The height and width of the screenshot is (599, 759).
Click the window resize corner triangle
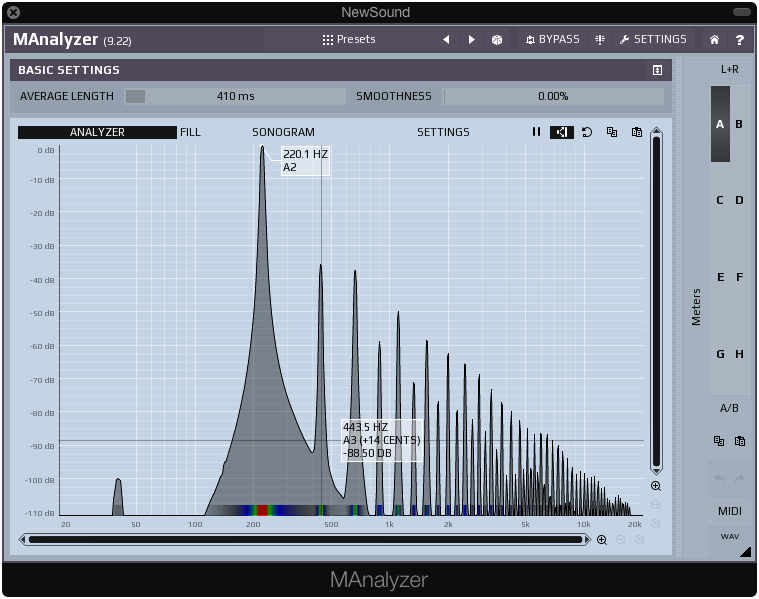(x=745, y=552)
